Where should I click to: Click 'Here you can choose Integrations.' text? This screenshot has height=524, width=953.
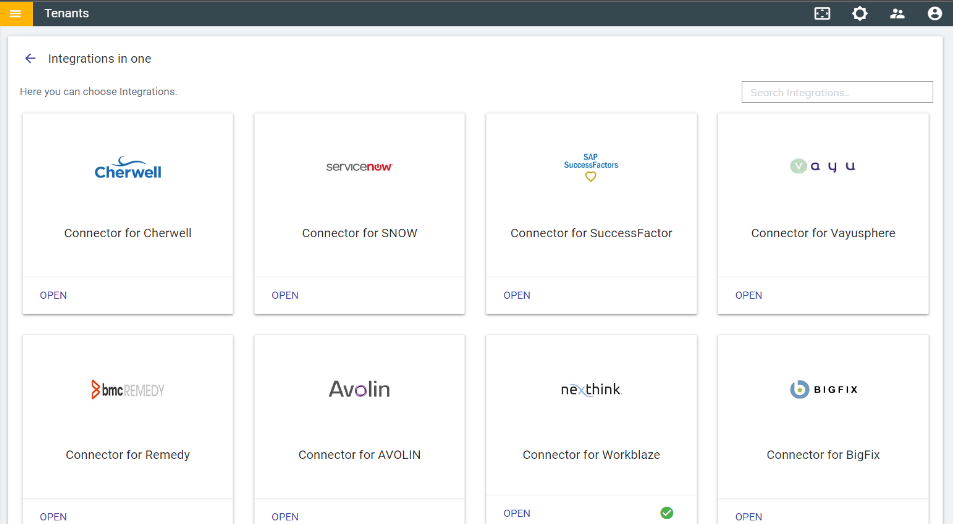(98, 92)
